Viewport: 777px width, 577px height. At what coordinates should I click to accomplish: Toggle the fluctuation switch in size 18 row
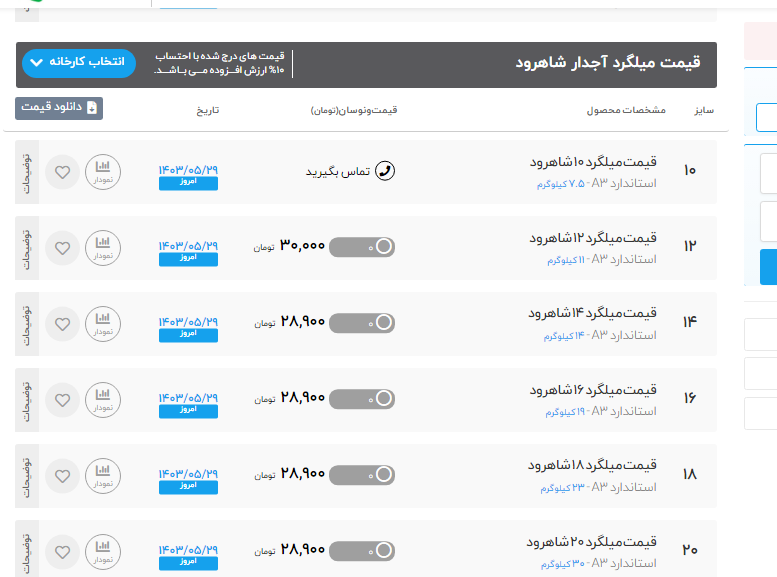[362, 475]
